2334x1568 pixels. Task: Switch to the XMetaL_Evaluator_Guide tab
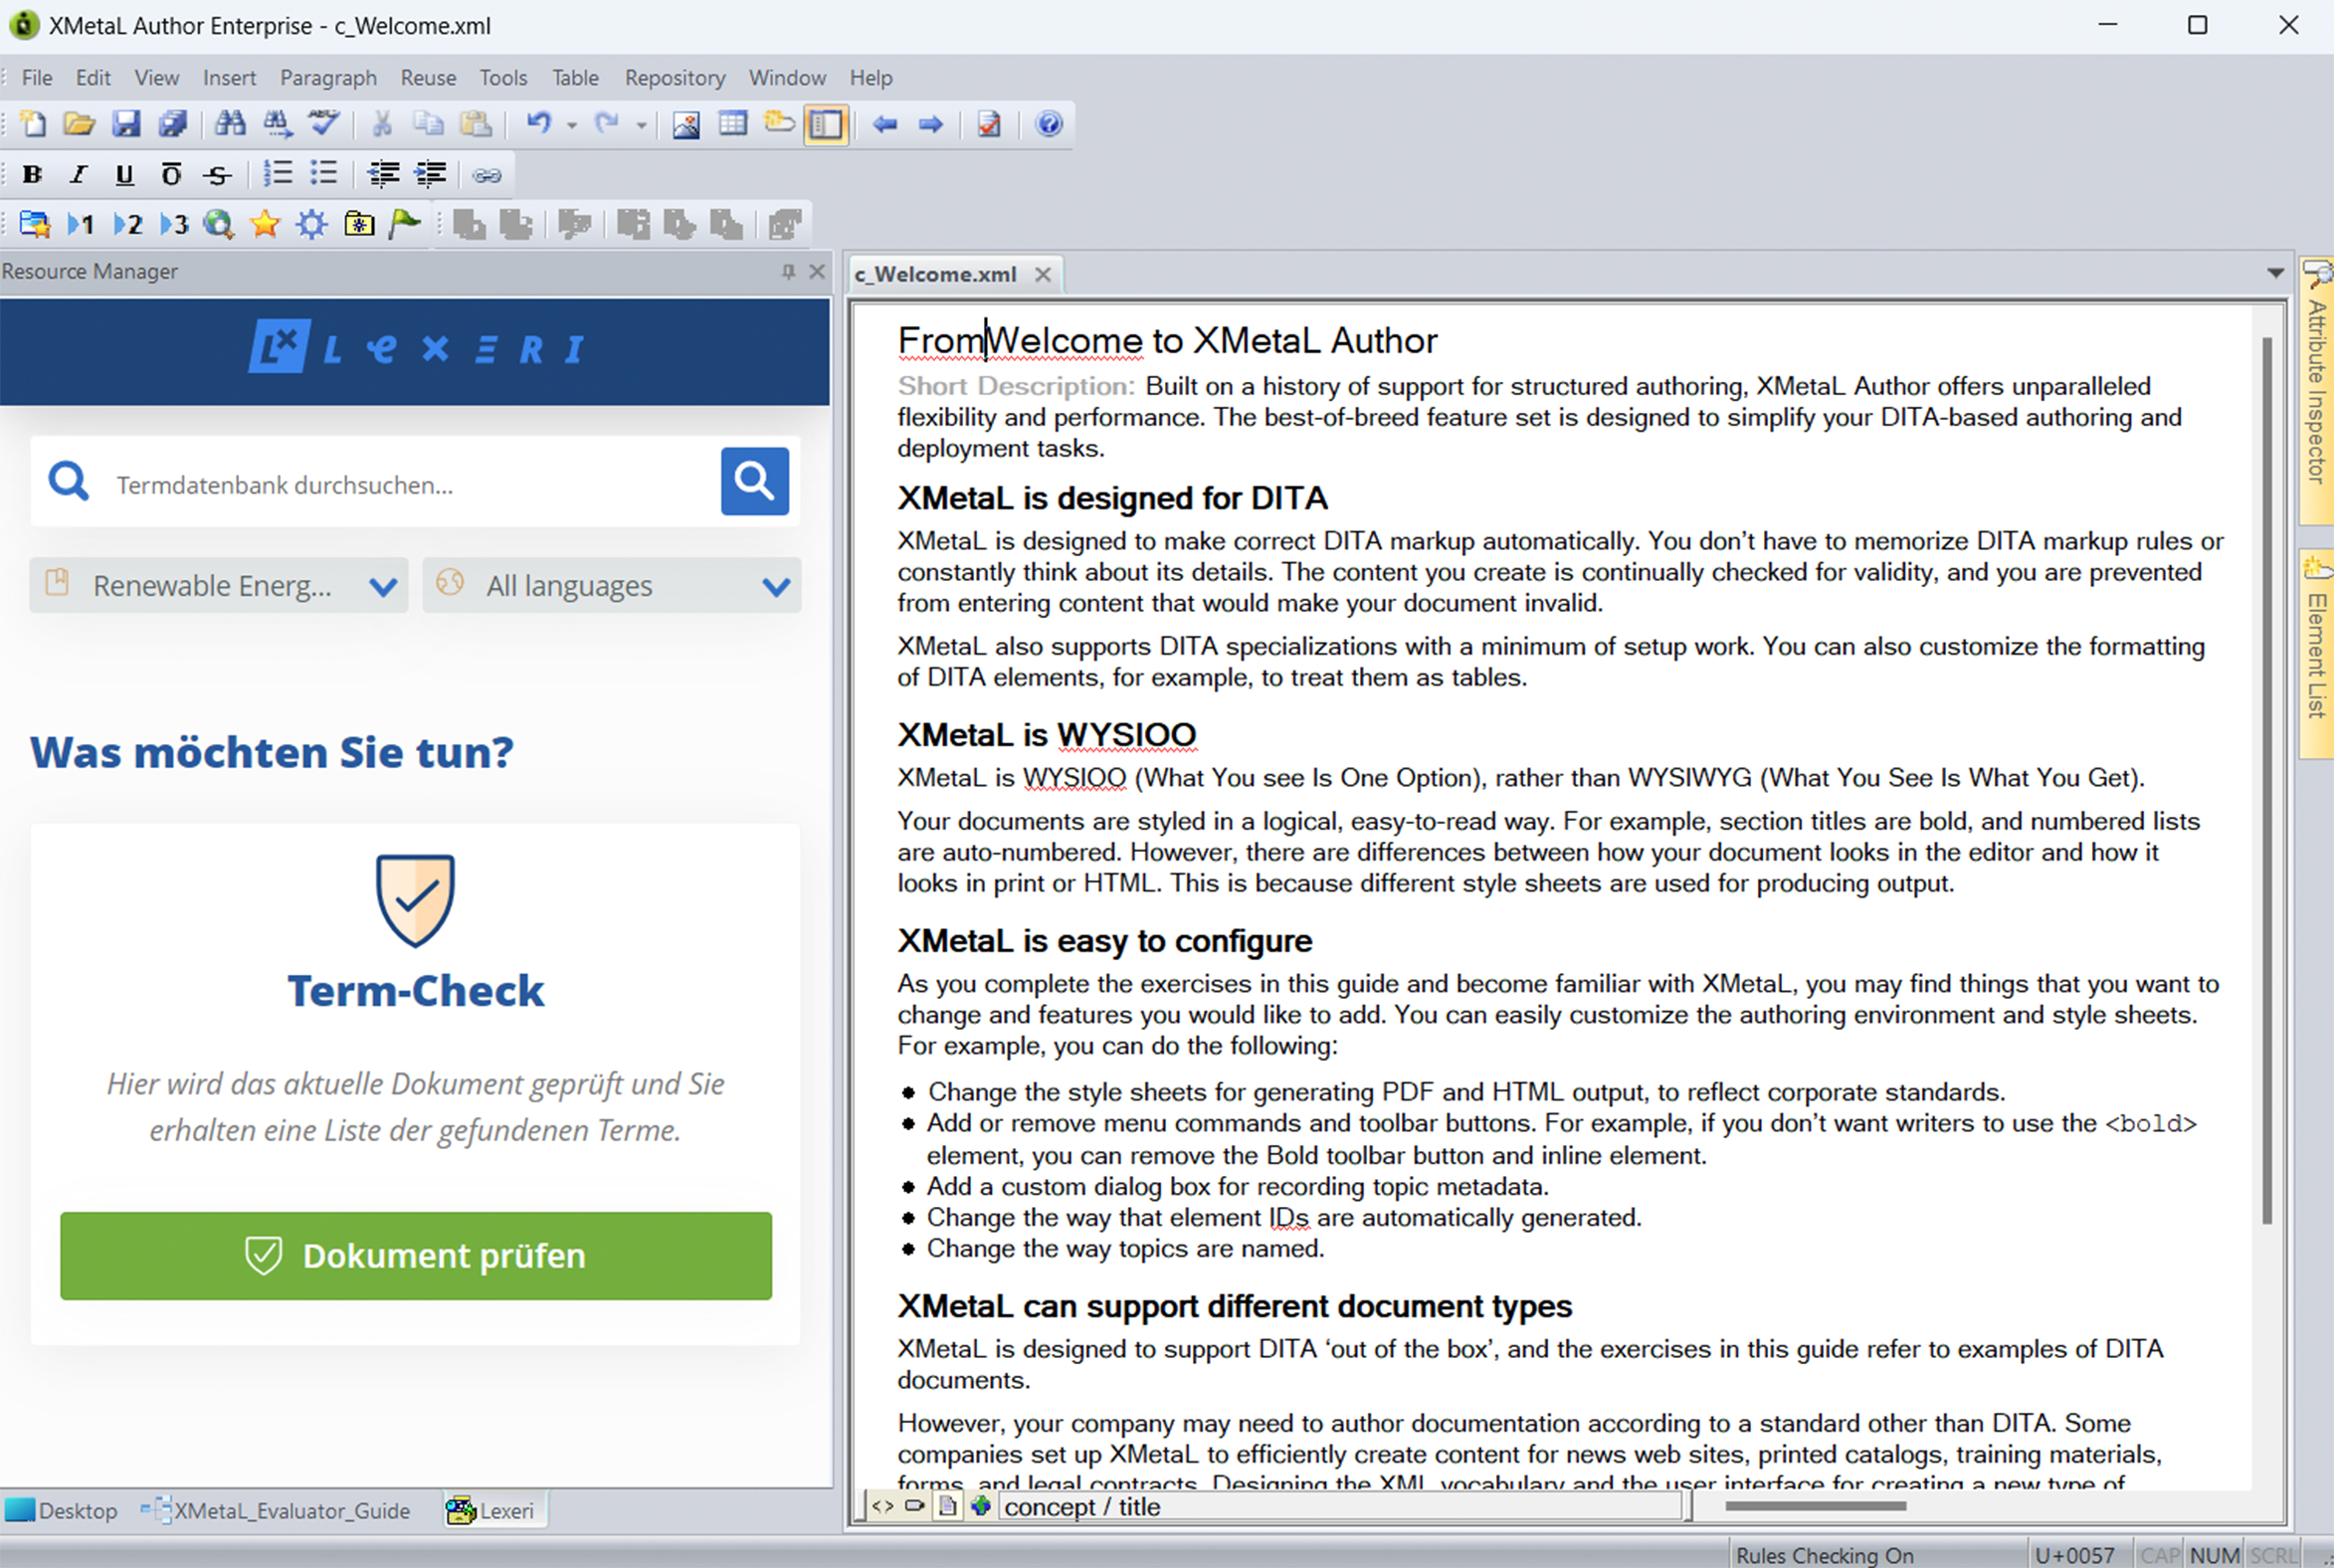[x=278, y=1510]
